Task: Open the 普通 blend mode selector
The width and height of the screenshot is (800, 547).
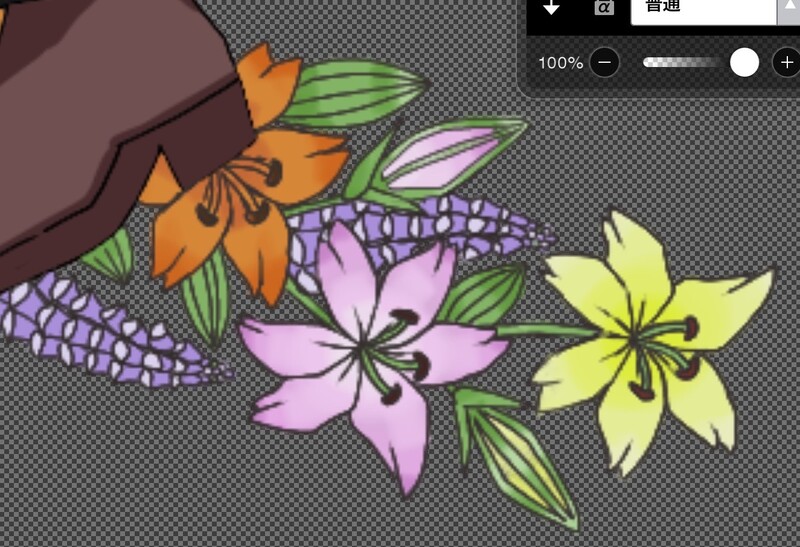Action: point(703,10)
